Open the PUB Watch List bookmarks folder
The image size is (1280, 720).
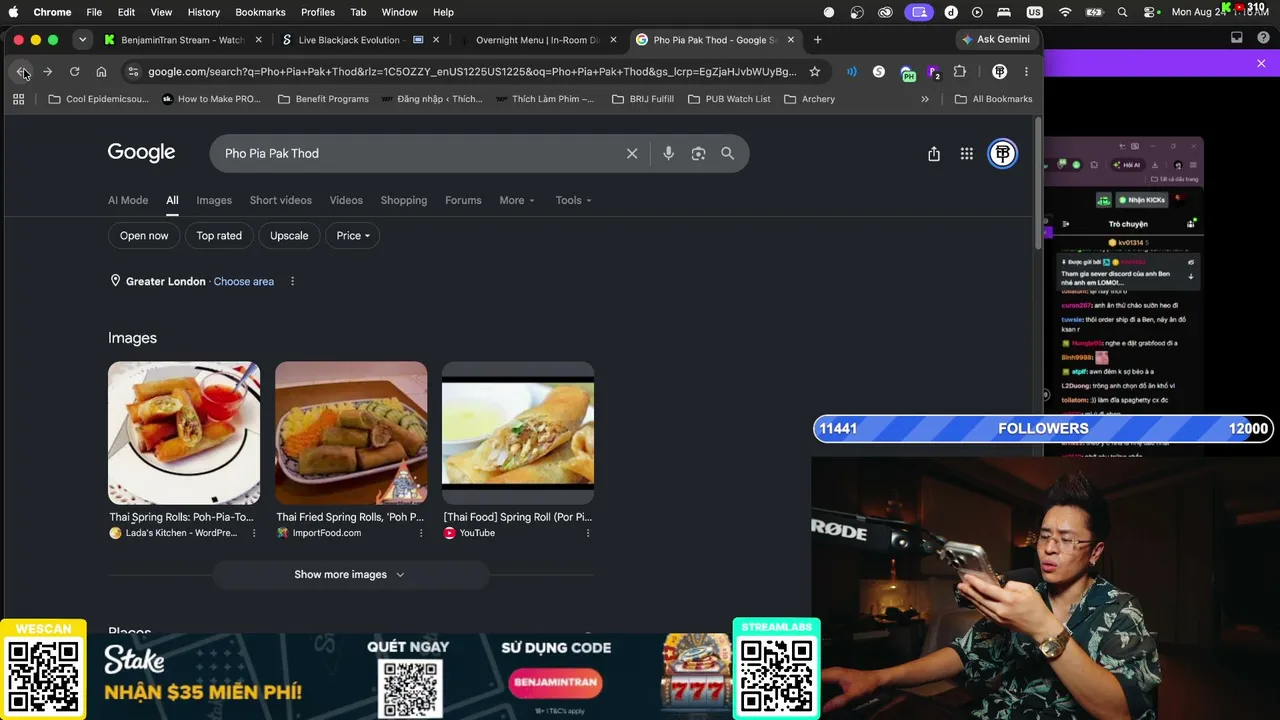tap(729, 99)
